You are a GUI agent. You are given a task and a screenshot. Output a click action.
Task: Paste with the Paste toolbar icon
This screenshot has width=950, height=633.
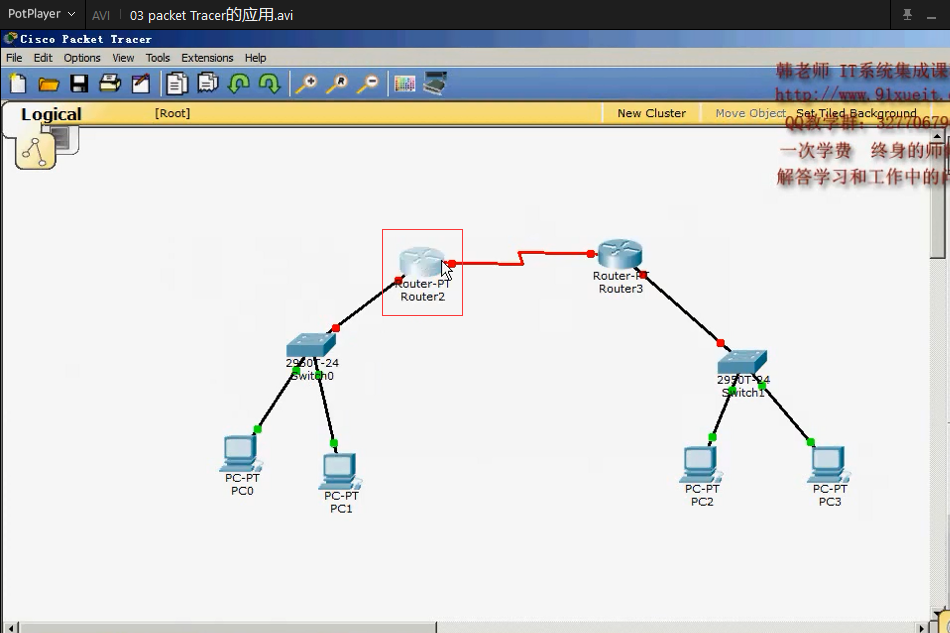pyautogui.click(x=208, y=83)
